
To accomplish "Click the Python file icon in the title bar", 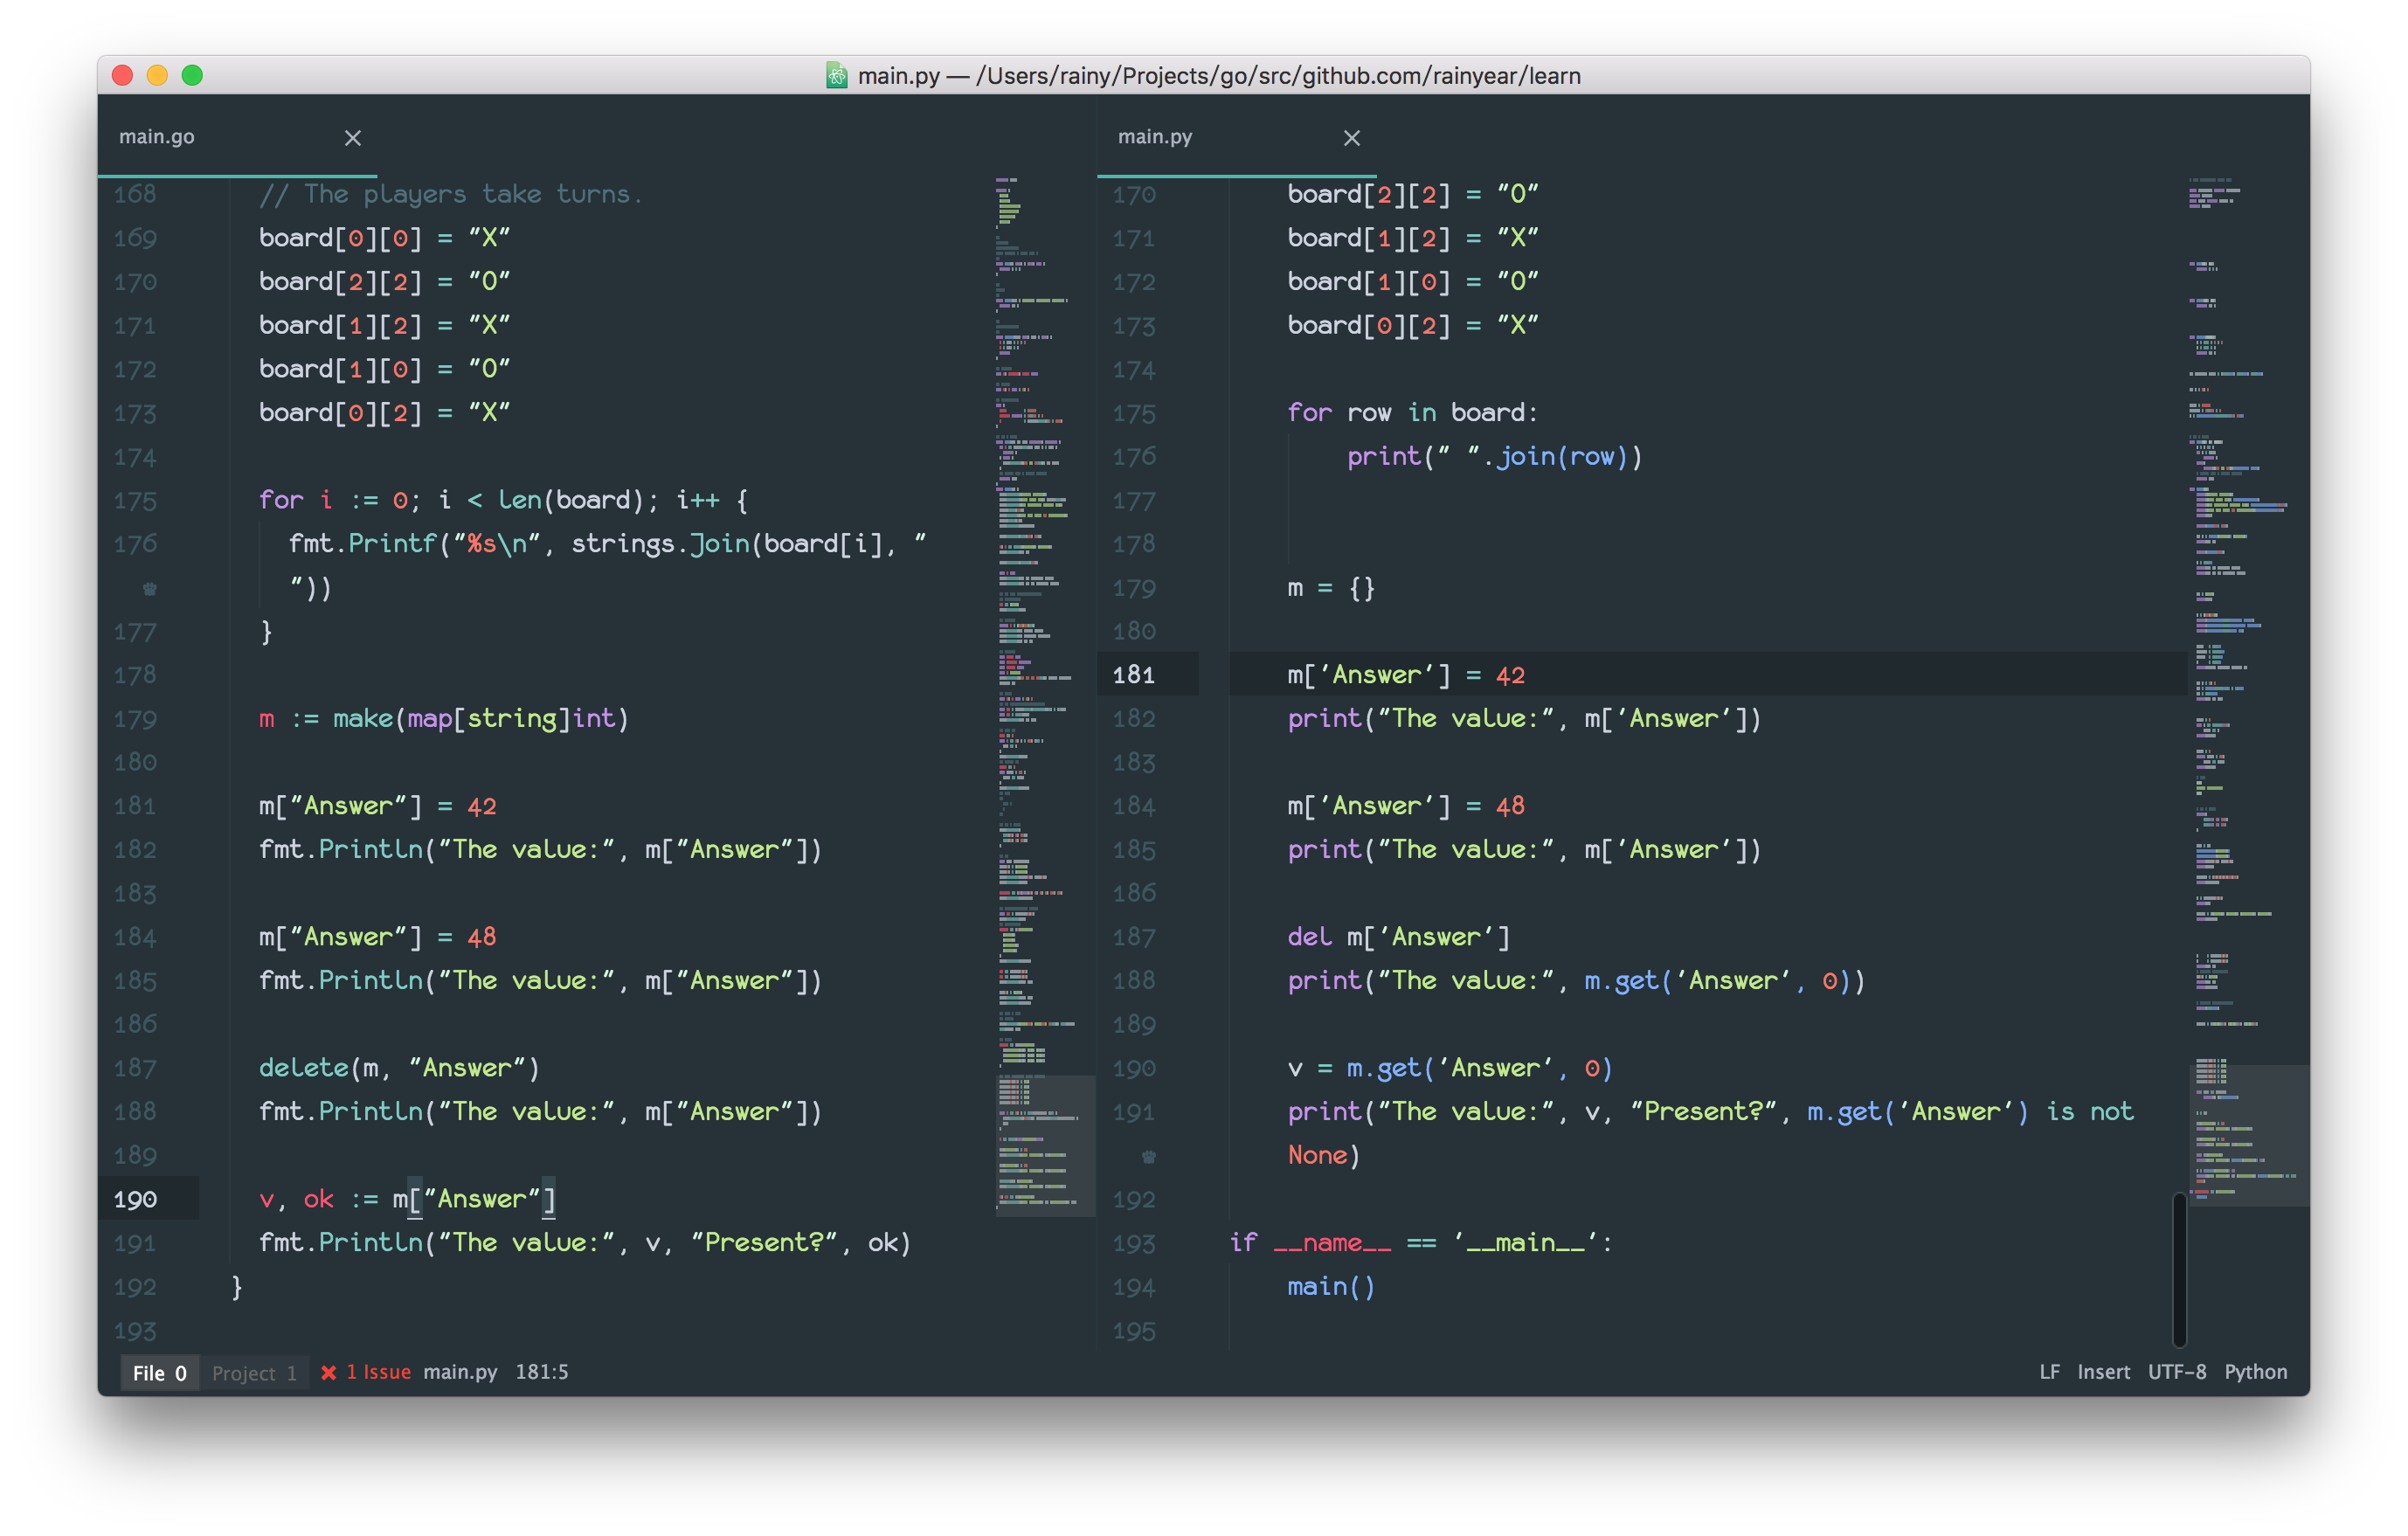I will tap(836, 75).
